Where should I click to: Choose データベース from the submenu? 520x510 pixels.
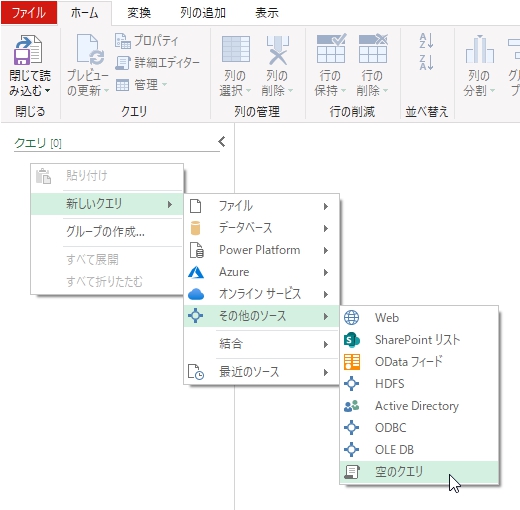261,228
